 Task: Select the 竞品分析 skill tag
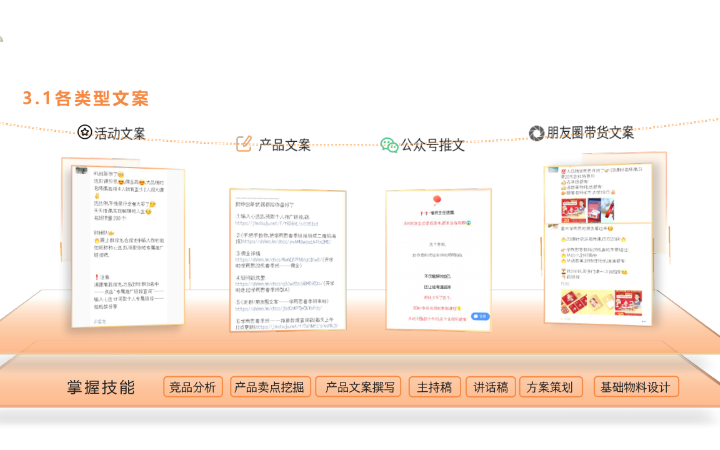pyautogui.click(x=193, y=387)
